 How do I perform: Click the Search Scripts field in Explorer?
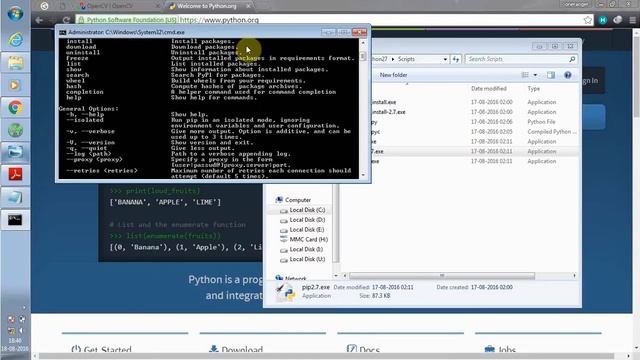tap(516, 59)
